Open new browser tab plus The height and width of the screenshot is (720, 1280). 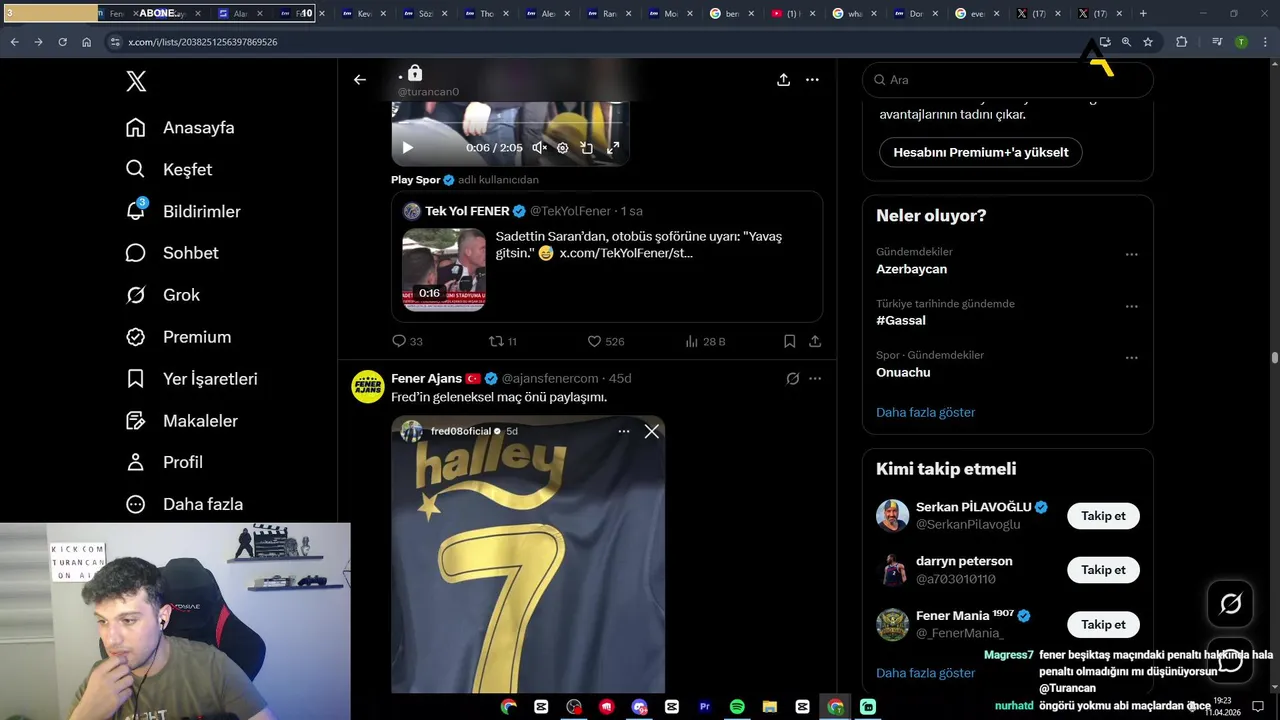pyautogui.click(x=1143, y=14)
